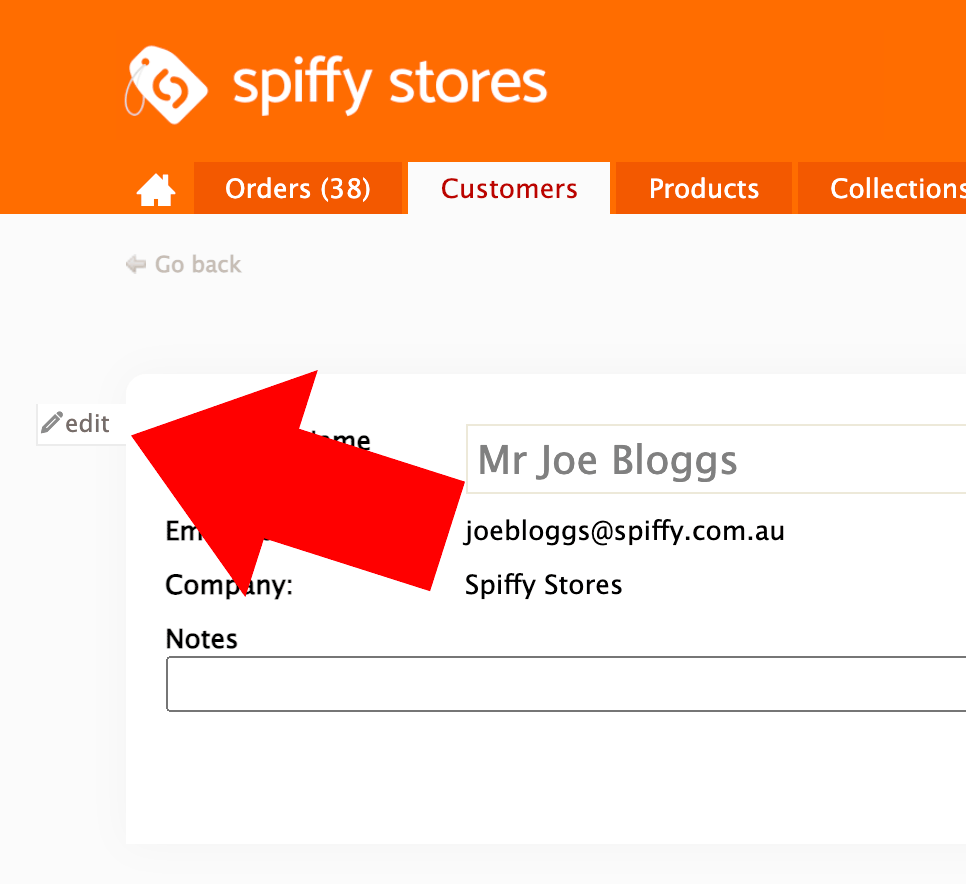The width and height of the screenshot is (966, 884).
Task: Click the left arrow icon beside Go back
Action: click(136, 265)
